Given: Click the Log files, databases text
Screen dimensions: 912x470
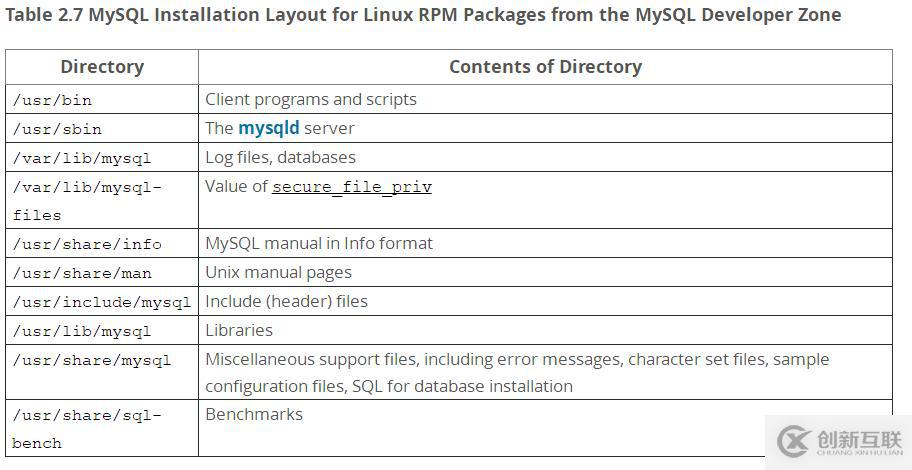Looking at the screenshot, I should point(280,157).
